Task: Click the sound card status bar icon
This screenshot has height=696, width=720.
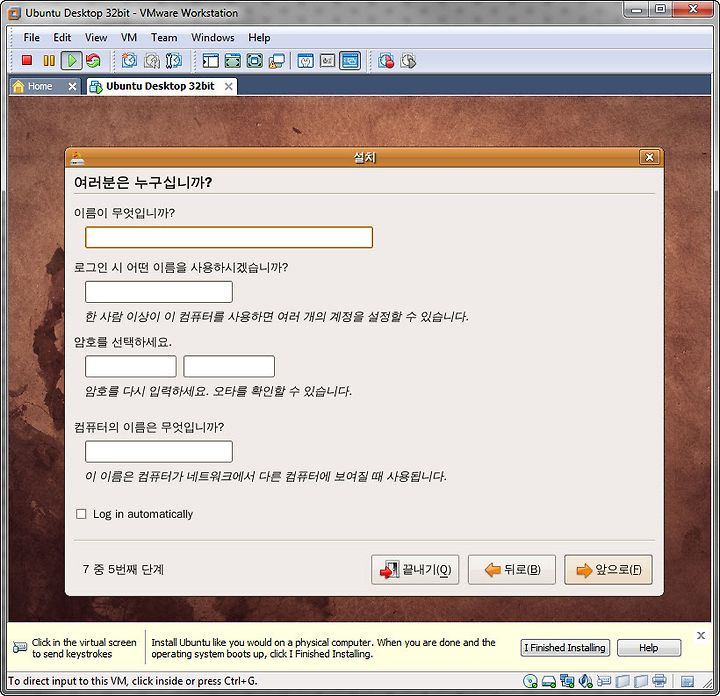Action: tap(585, 681)
